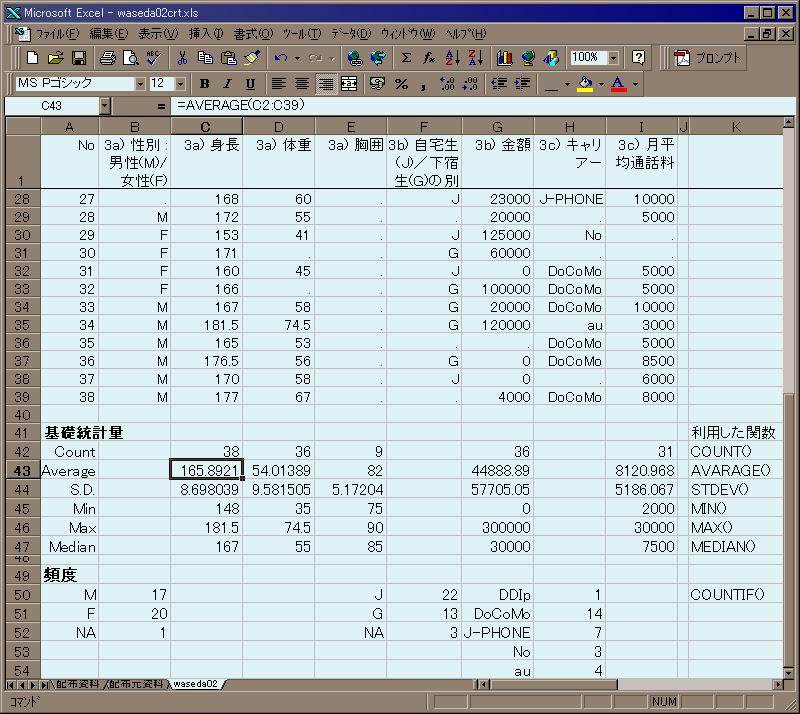800x714 pixels.
Task: Launch the Chart Wizard
Action: tap(504, 58)
